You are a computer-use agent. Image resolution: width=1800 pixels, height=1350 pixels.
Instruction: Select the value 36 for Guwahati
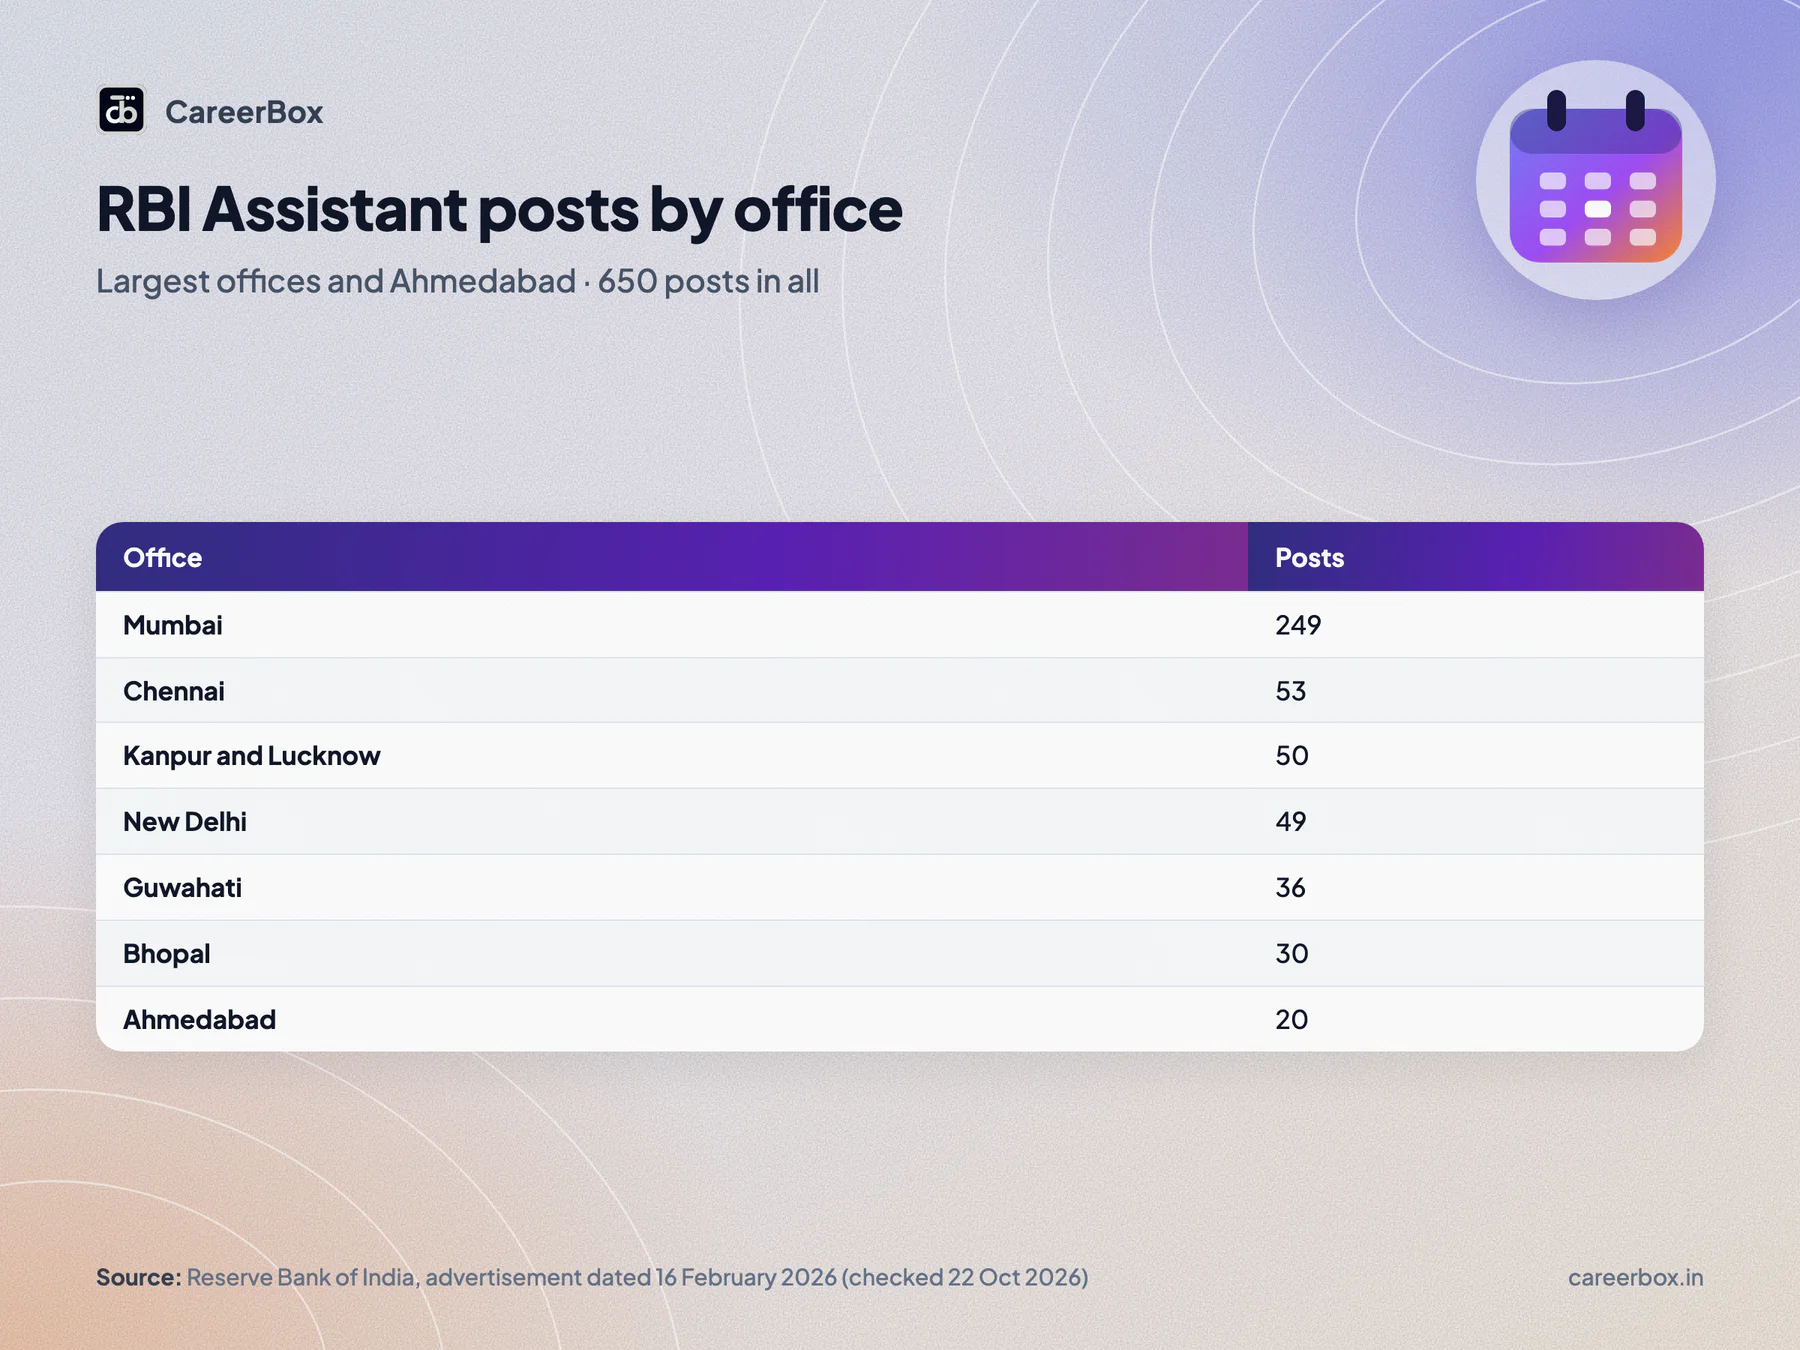coord(1290,888)
